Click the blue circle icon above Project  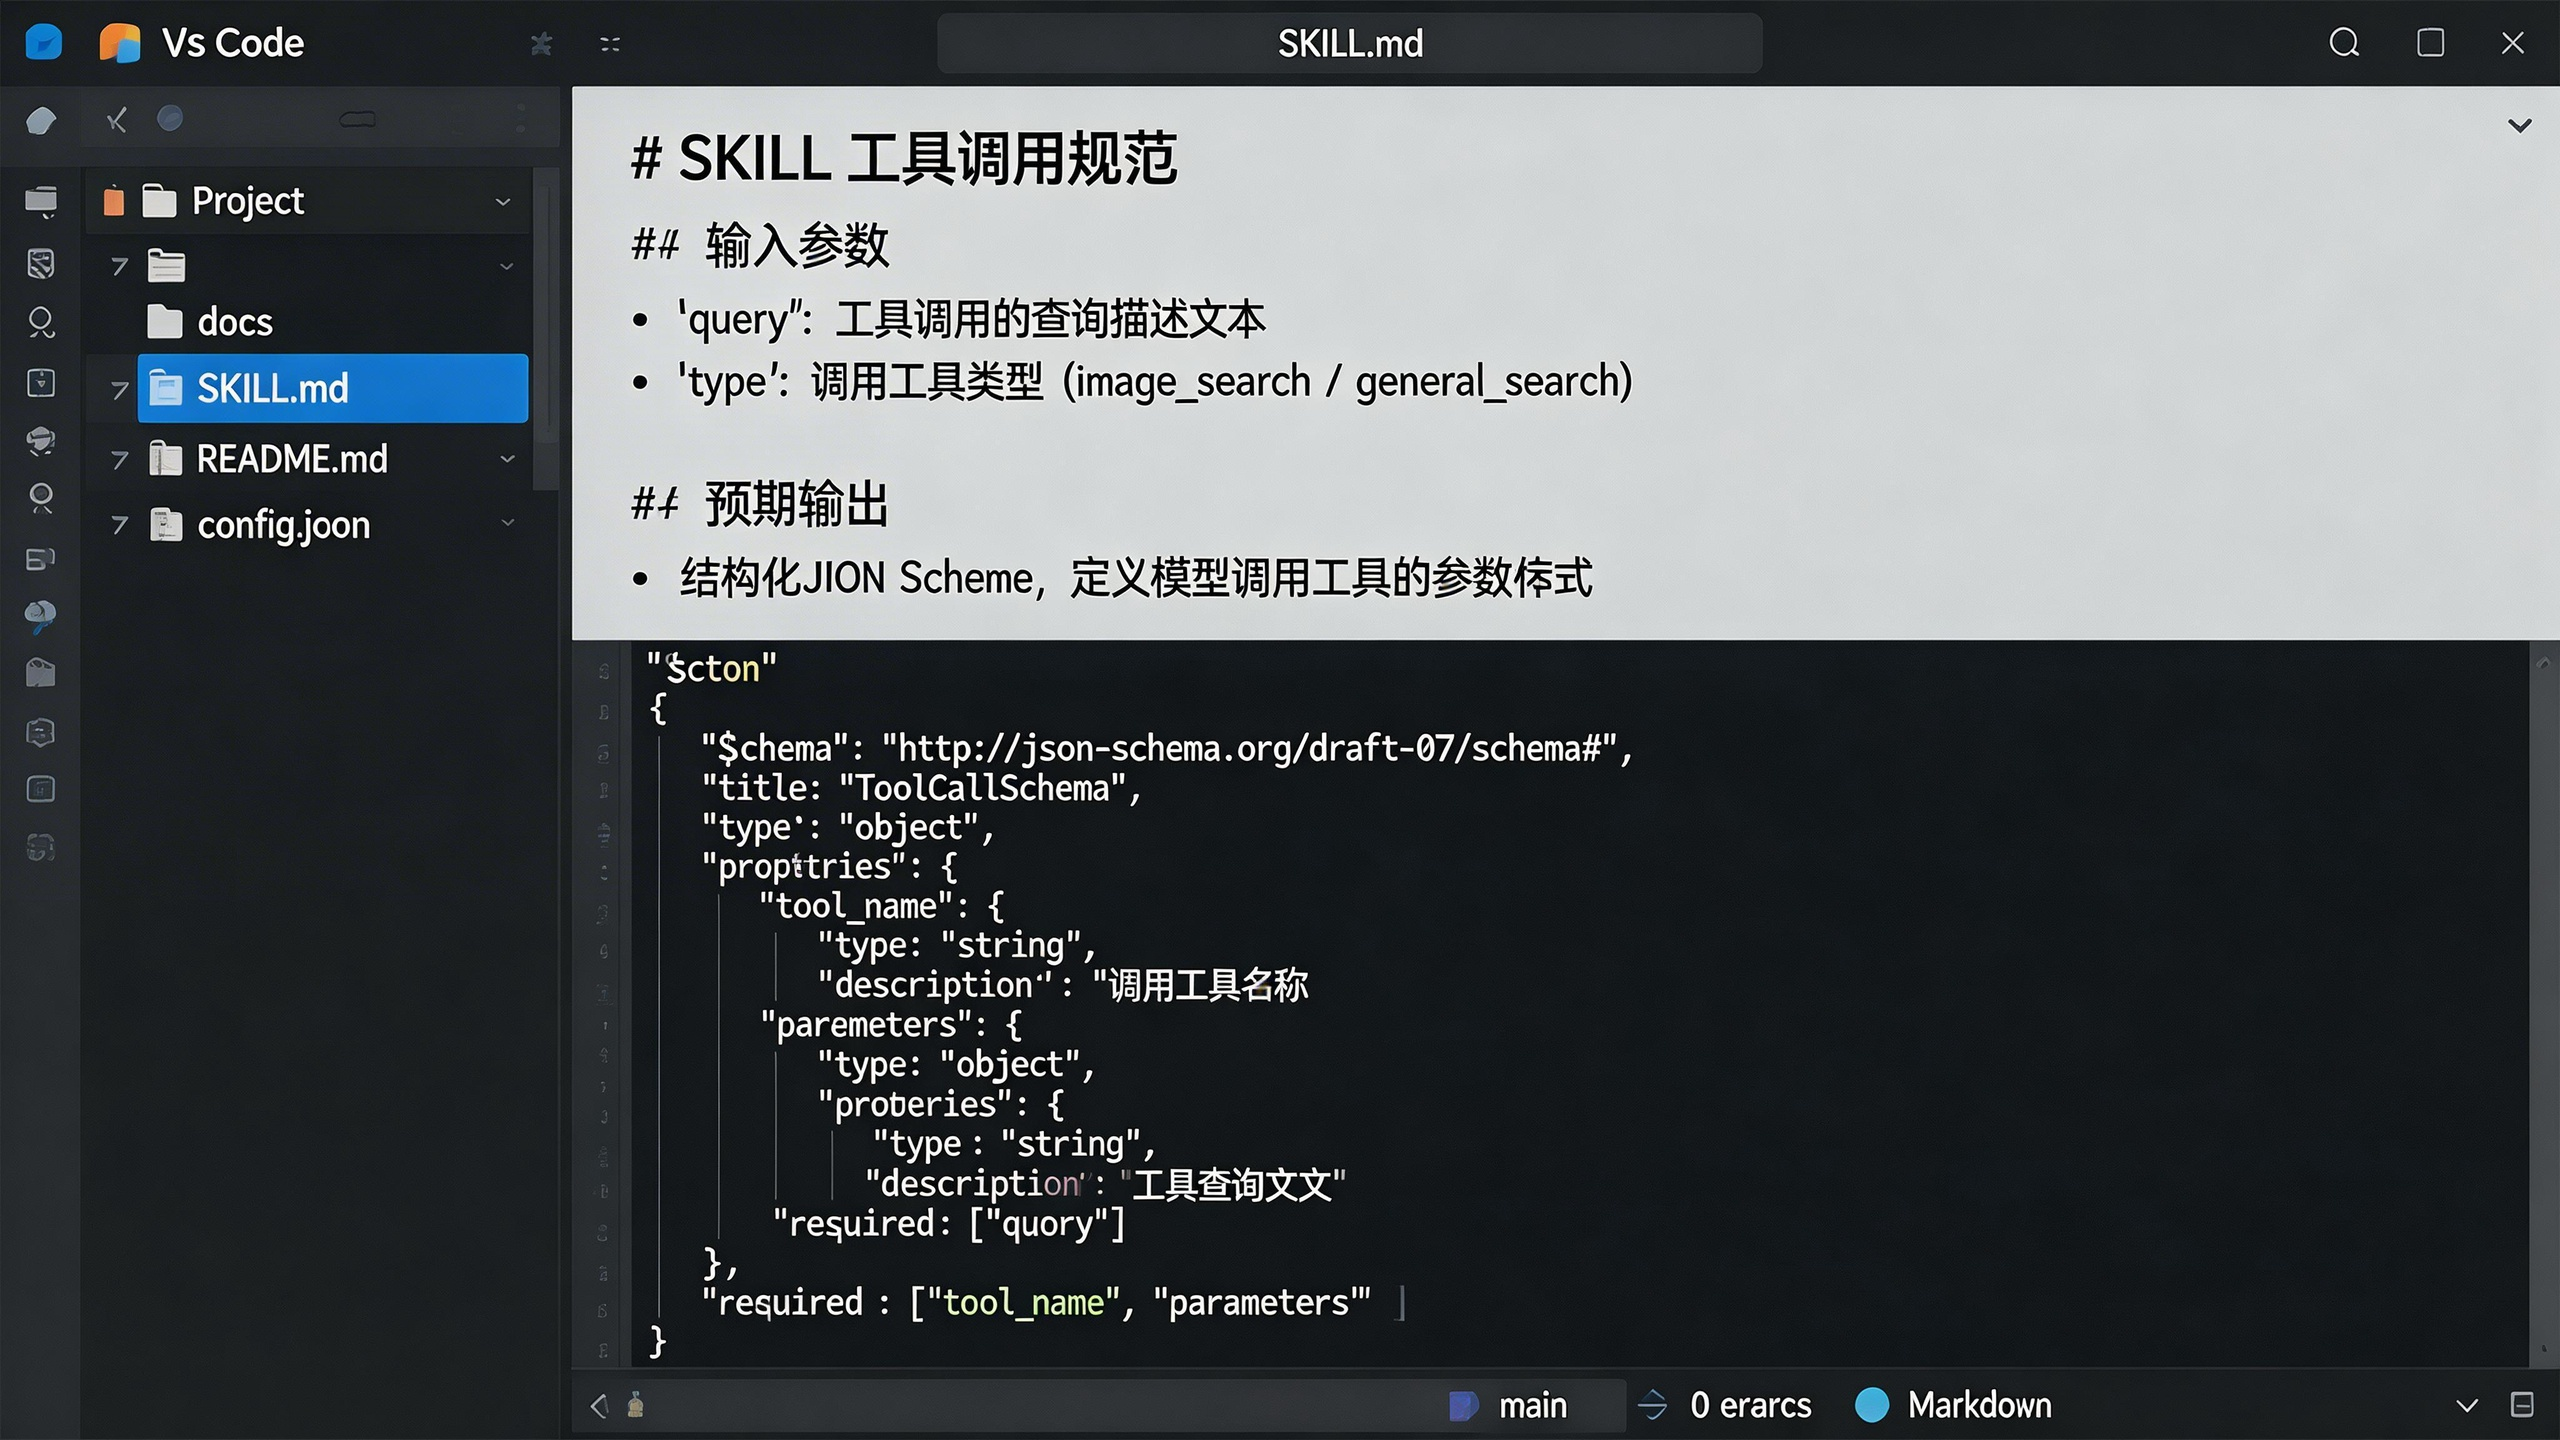pos(170,119)
